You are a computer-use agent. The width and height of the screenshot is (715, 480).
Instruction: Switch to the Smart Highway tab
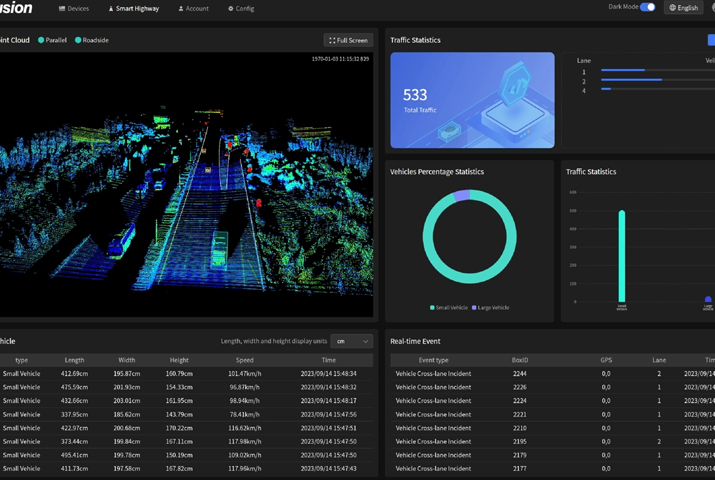(133, 9)
